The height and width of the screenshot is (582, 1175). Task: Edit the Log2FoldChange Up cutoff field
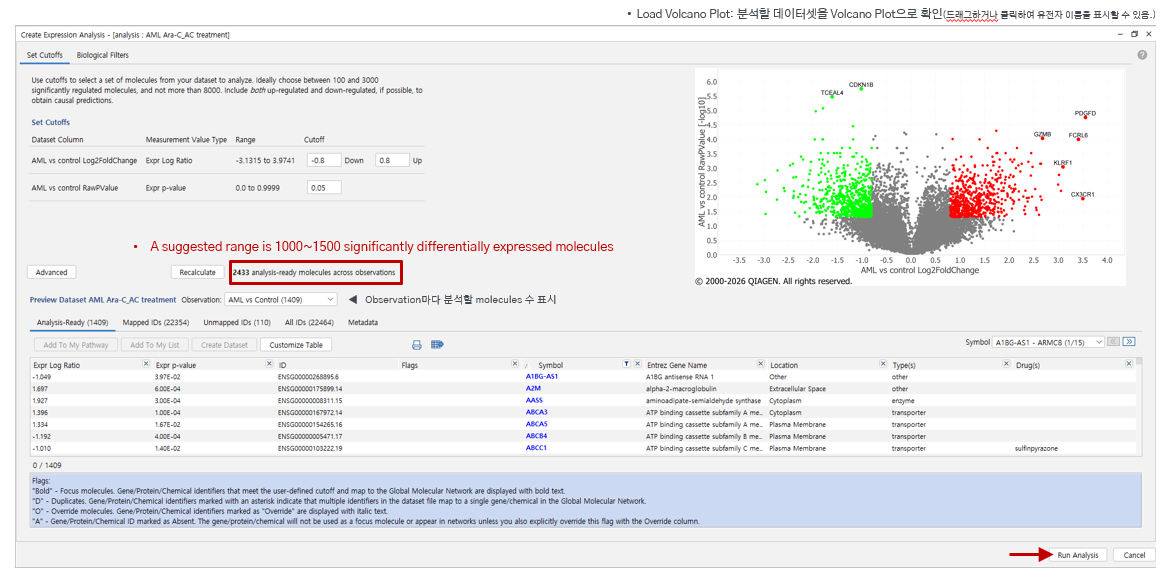click(393, 160)
